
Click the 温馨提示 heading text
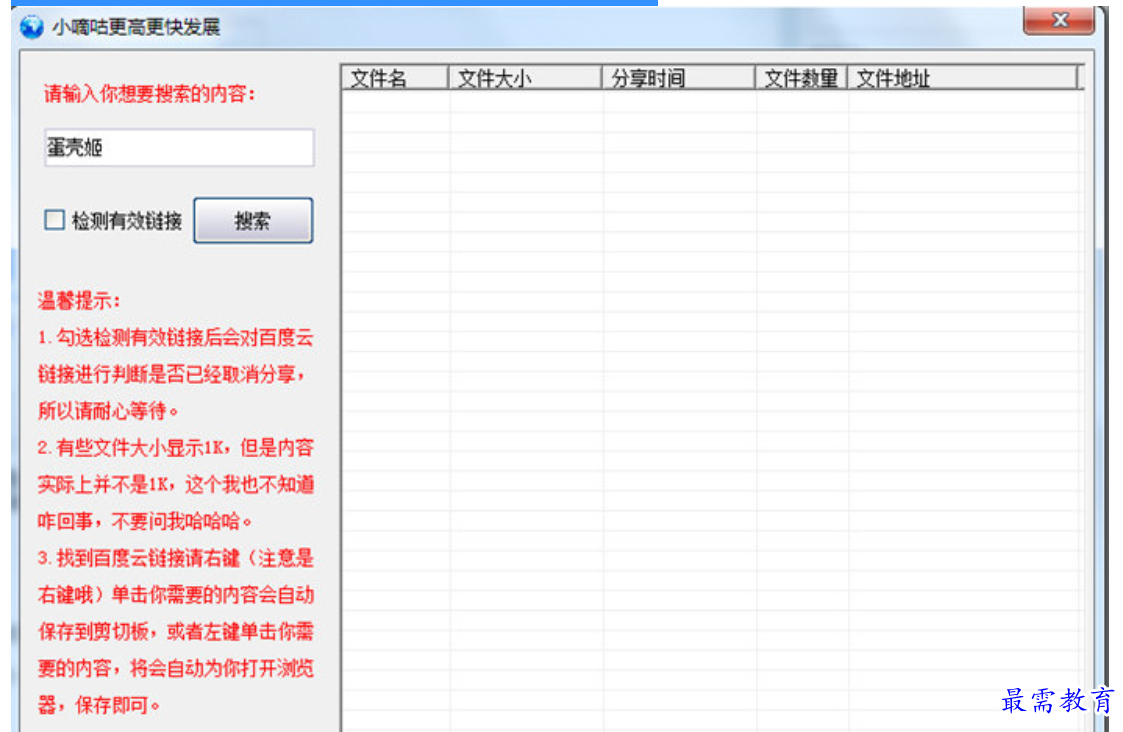[79, 300]
